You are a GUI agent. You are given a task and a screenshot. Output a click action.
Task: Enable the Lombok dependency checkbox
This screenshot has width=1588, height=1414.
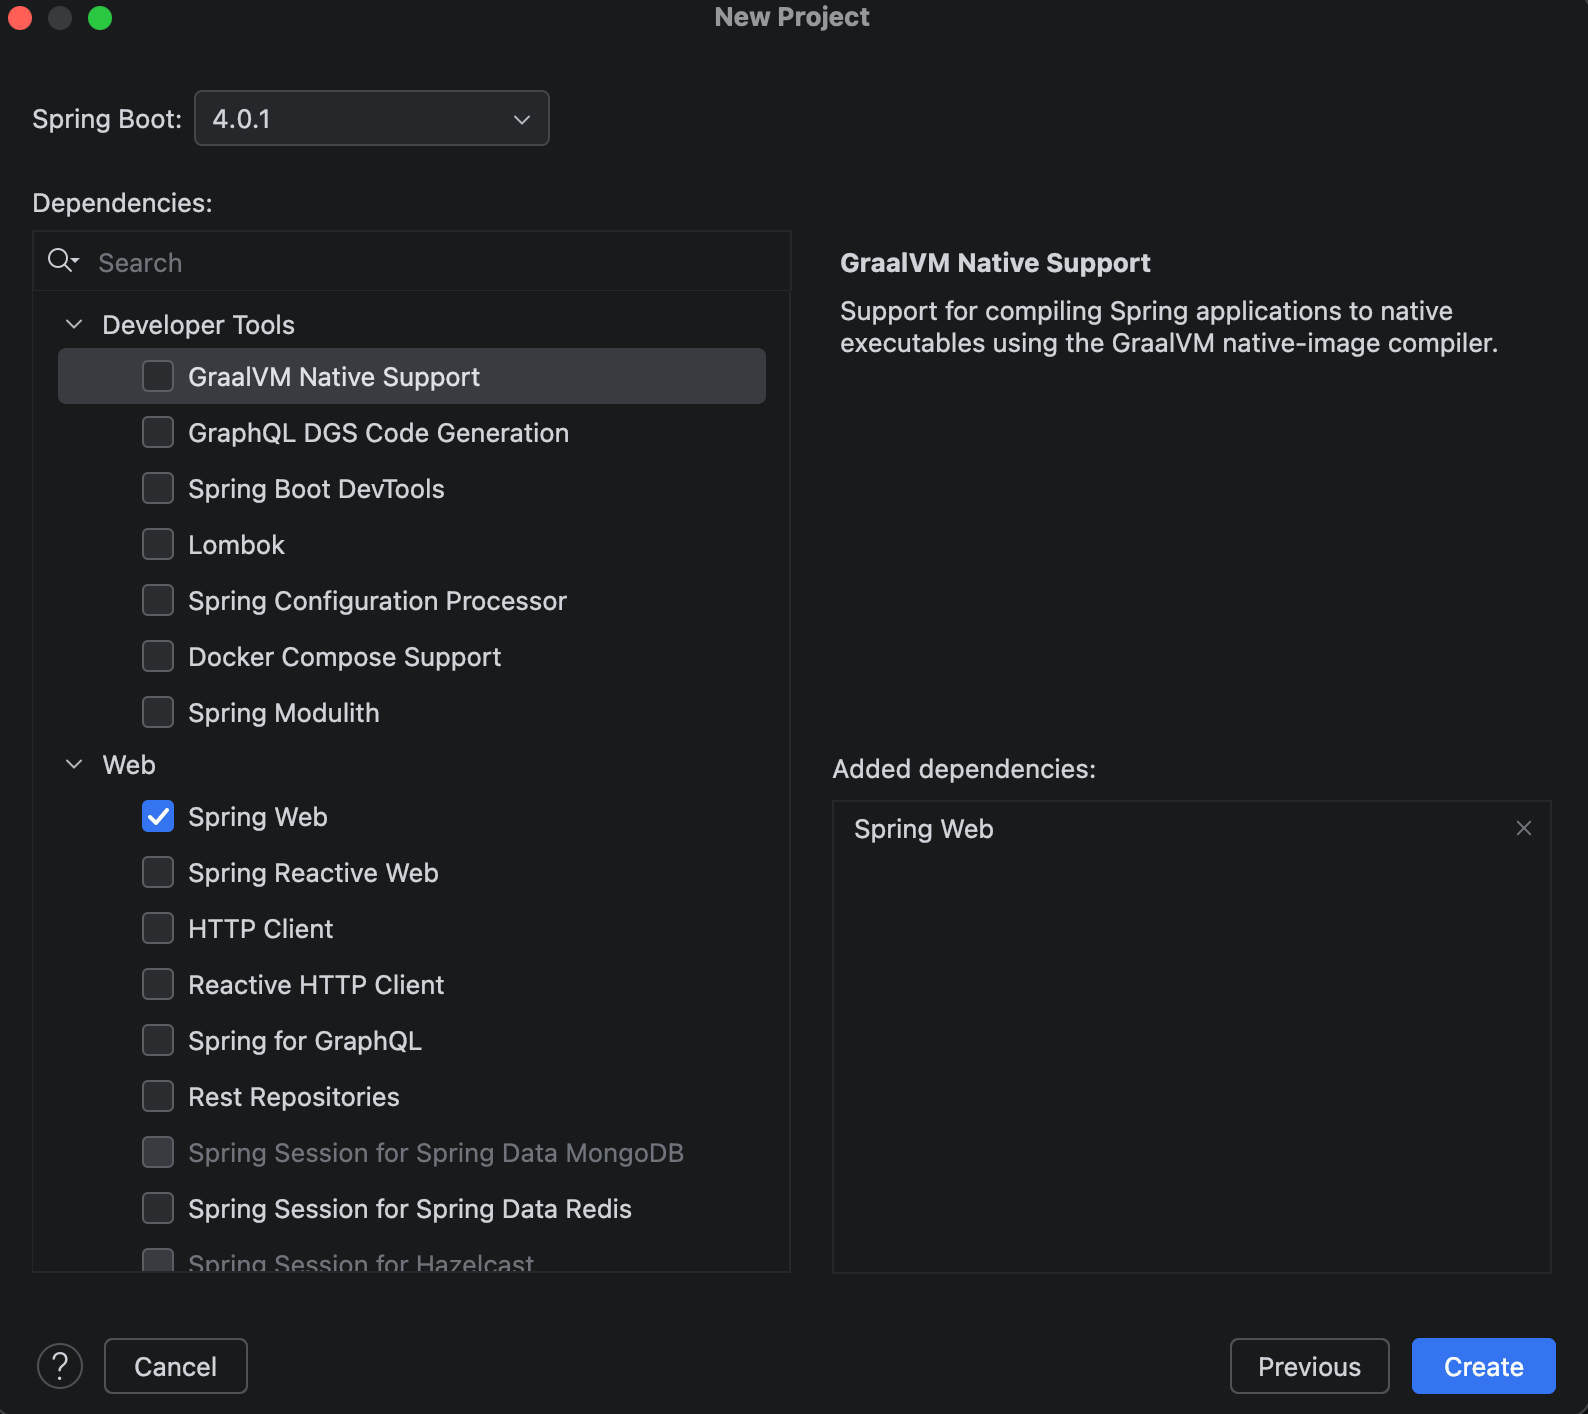pos(158,545)
